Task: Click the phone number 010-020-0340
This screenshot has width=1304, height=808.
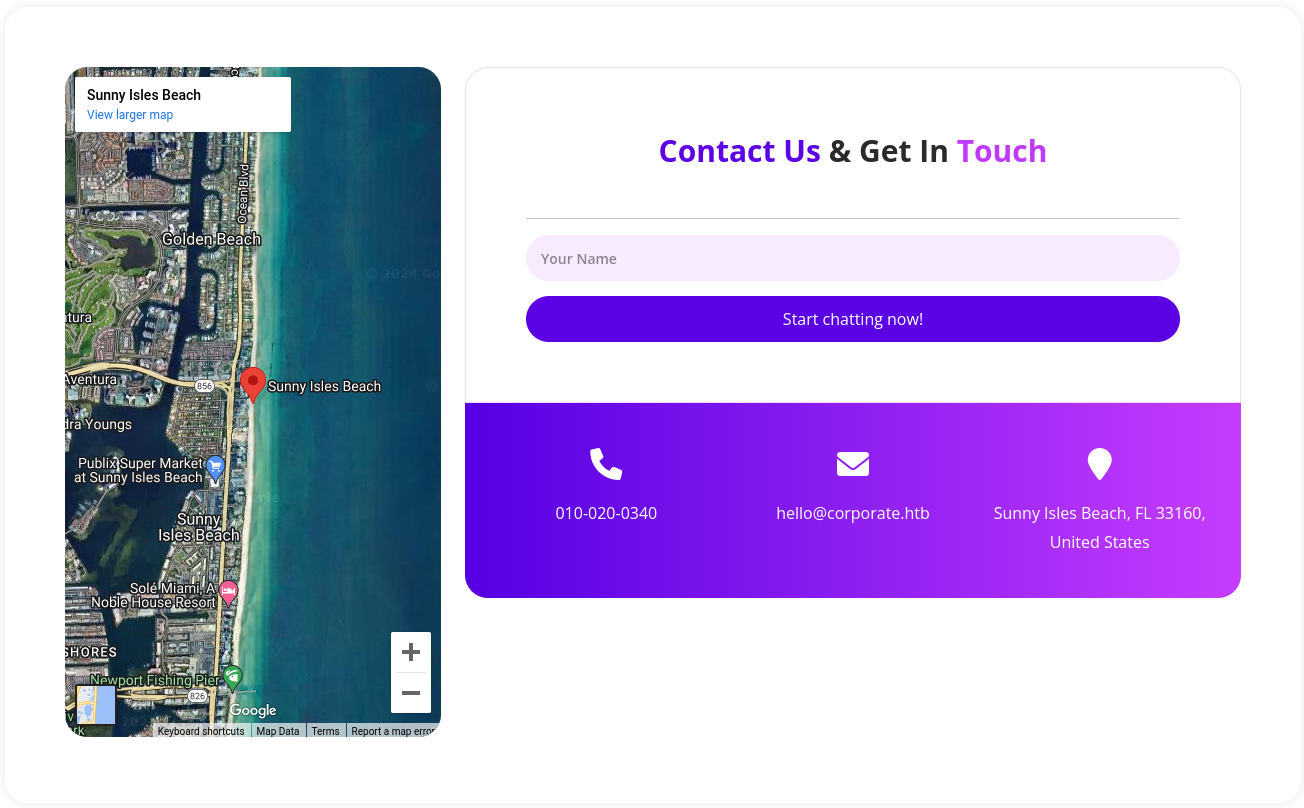Action: (606, 513)
